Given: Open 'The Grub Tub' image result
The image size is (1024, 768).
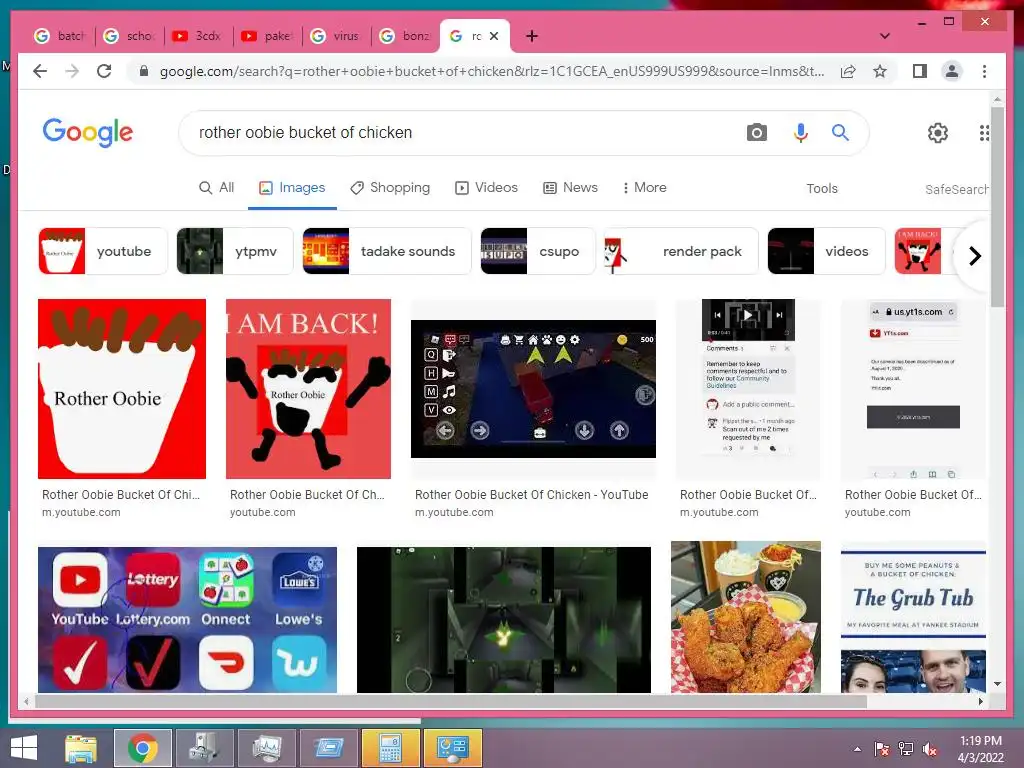Looking at the screenshot, I should (913, 617).
